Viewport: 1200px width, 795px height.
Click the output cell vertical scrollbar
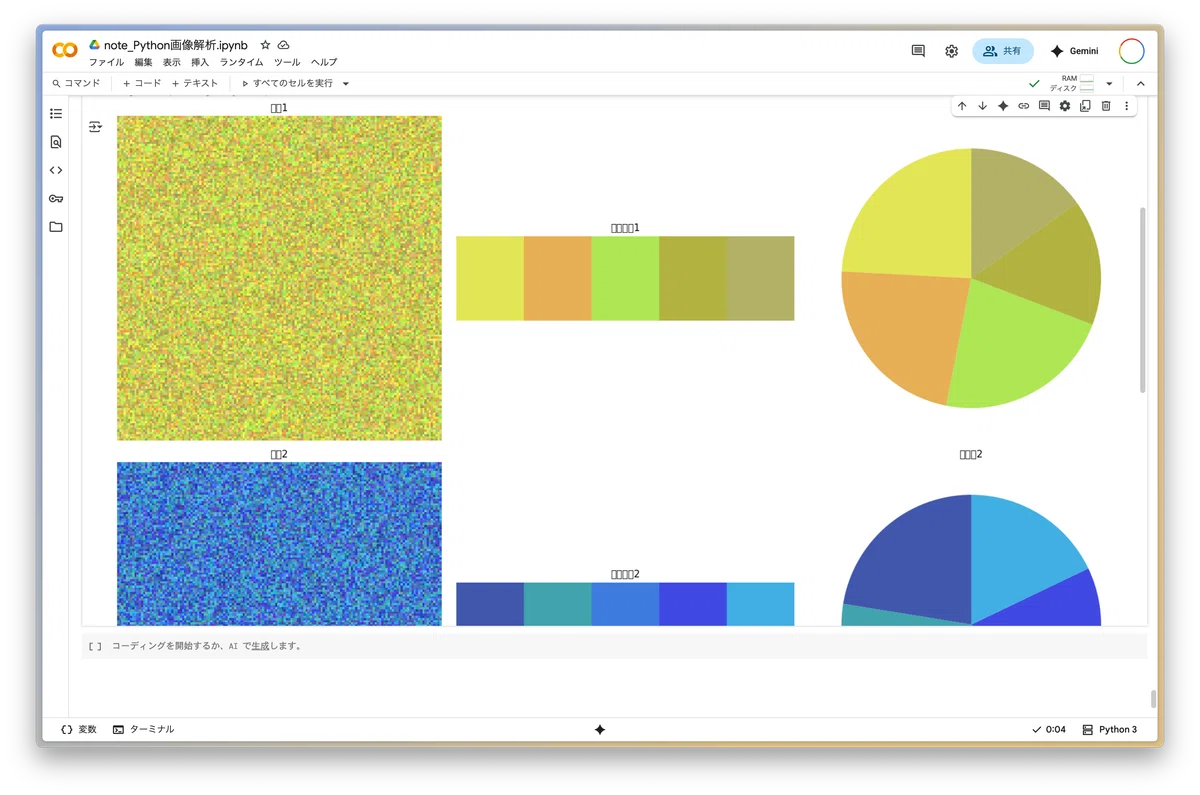(x=1142, y=300)
